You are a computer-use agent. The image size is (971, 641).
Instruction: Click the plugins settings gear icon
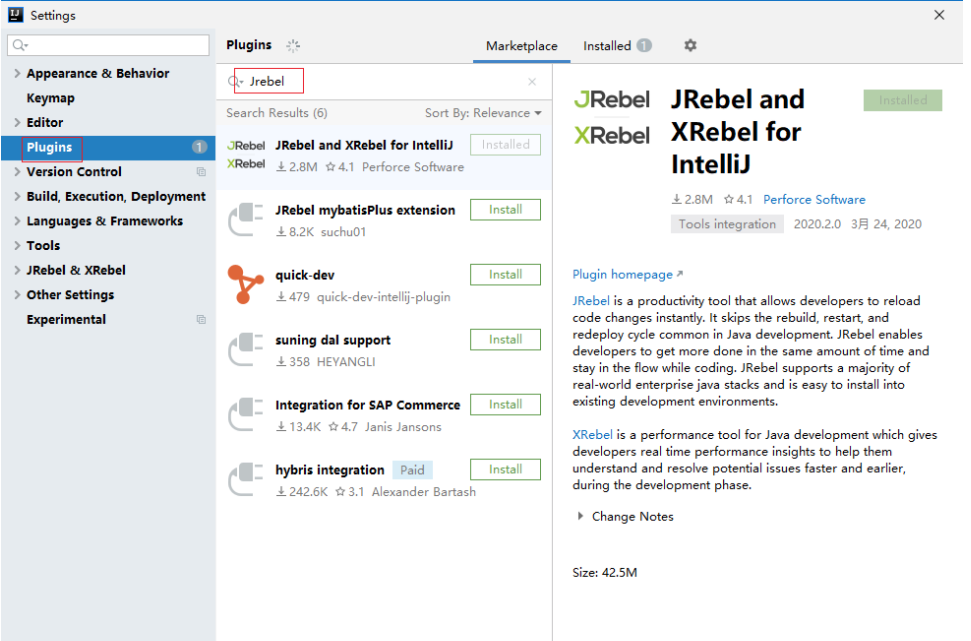(x=690, y=45)
